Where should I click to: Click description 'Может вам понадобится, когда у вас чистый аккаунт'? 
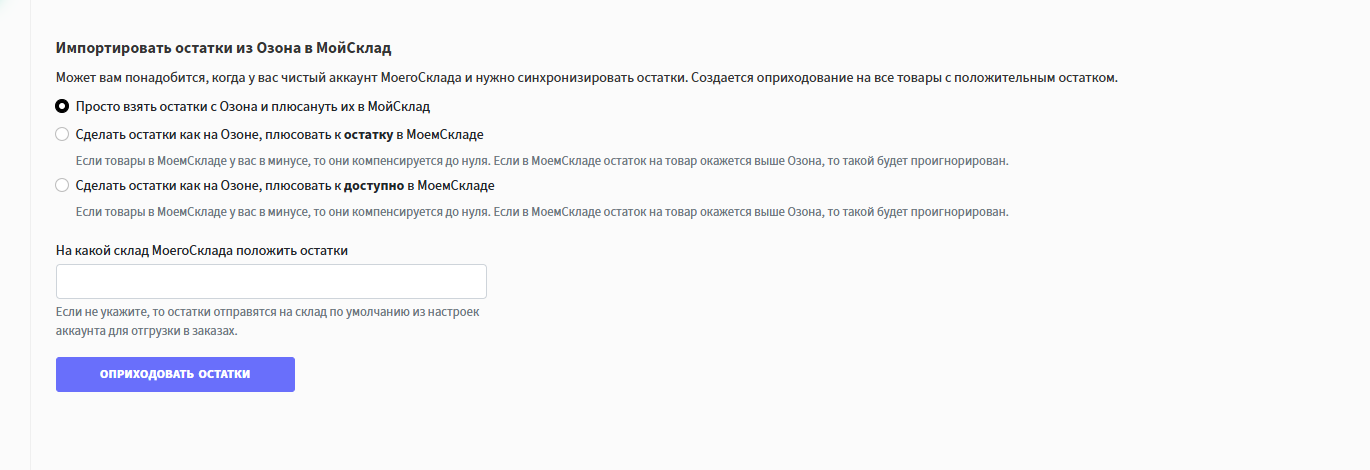pos(586,77)
